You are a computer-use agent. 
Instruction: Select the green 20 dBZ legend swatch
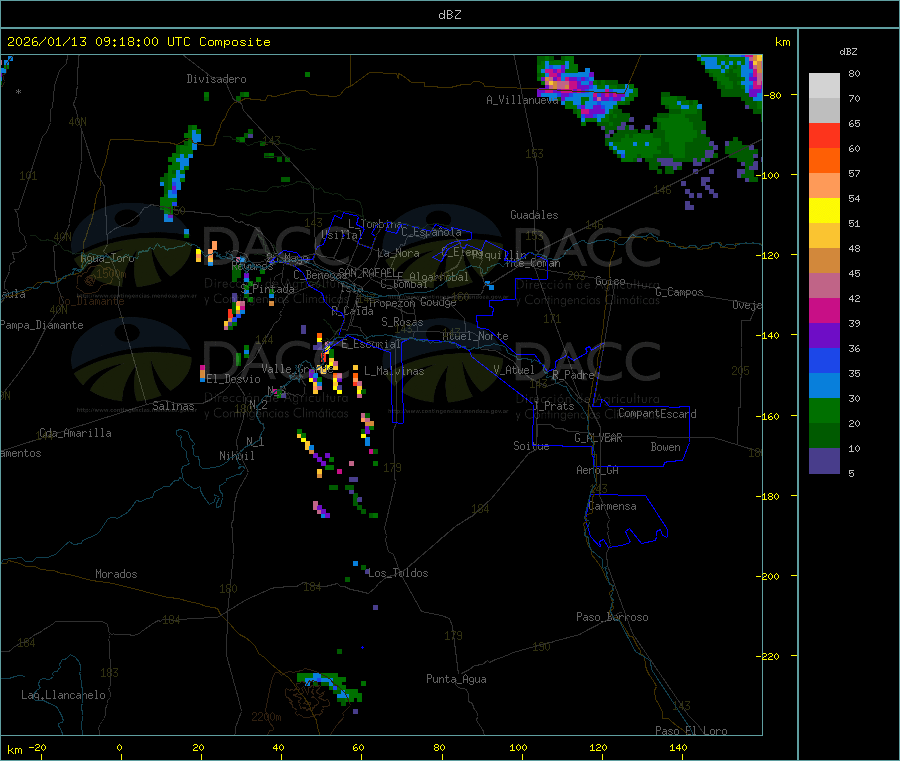[824, 410]
